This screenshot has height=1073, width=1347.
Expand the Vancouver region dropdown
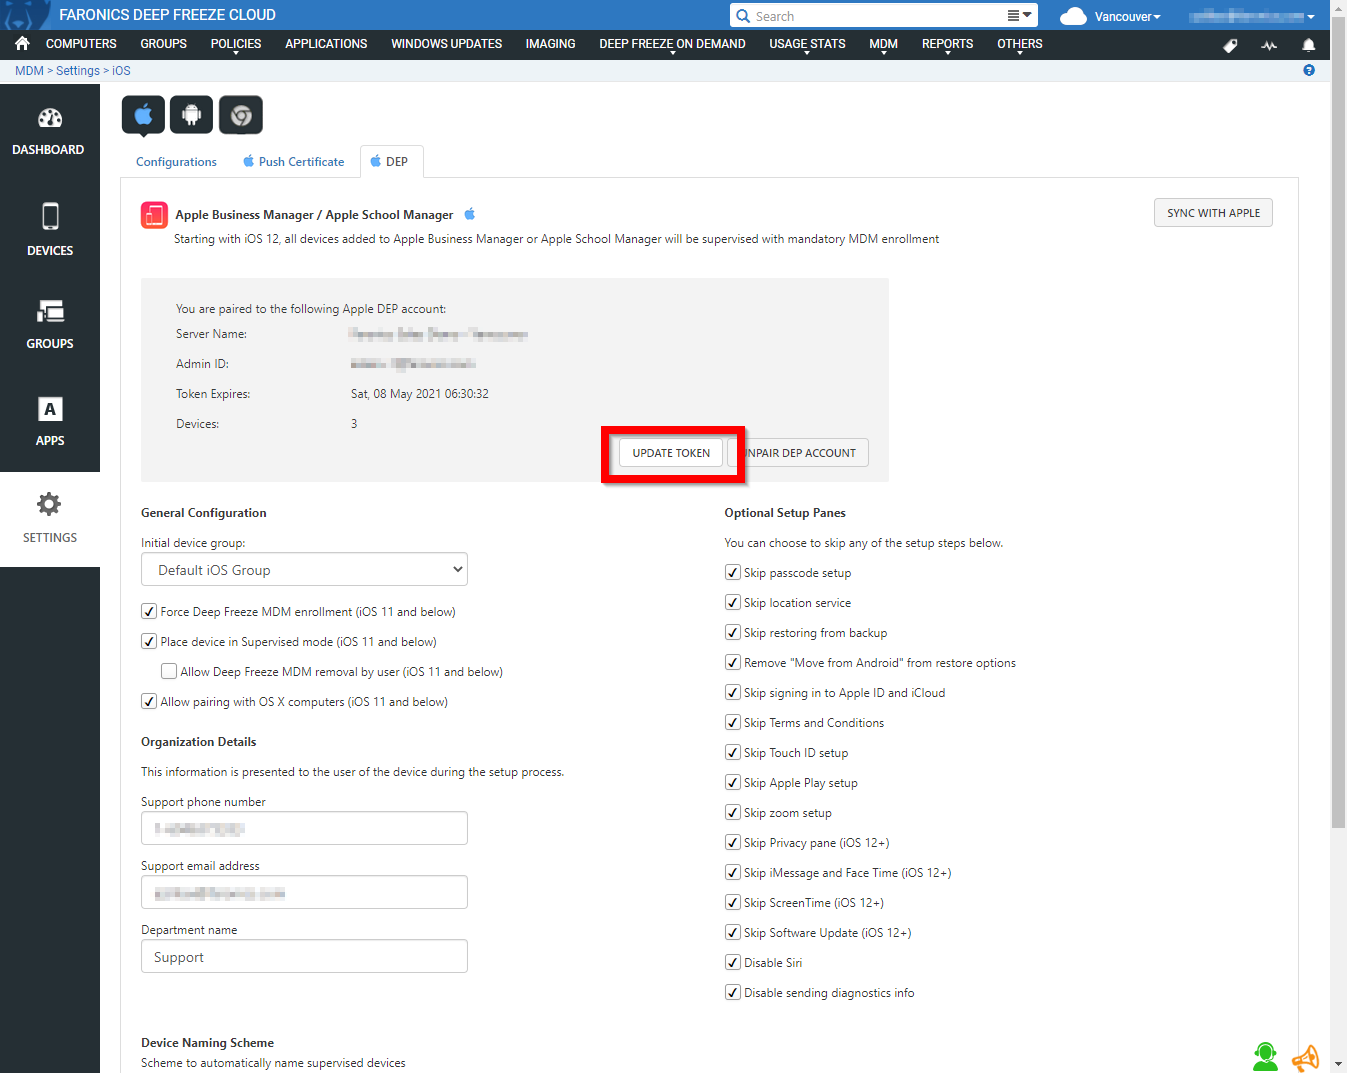pyautogui.click(x=1127, y=17)
